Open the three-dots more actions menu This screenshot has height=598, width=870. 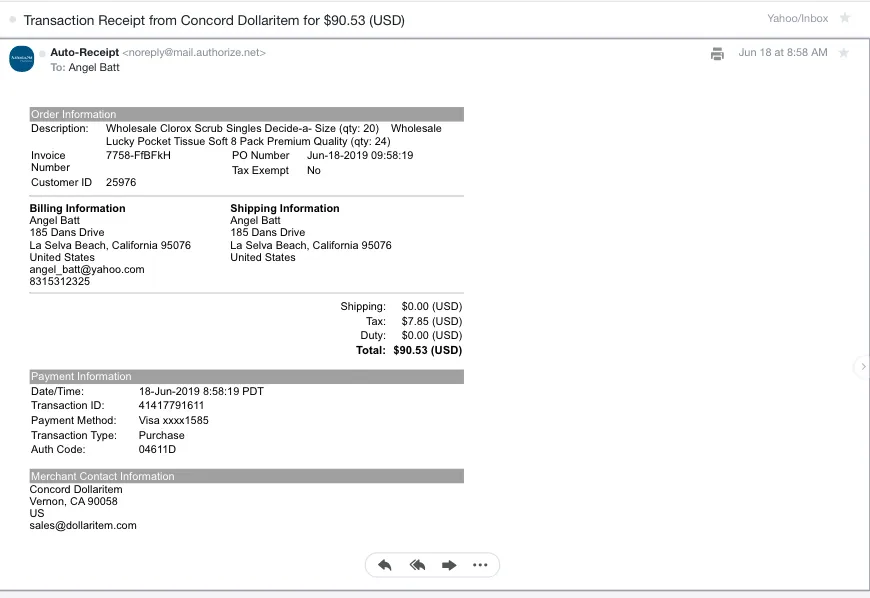(x=480, y=565)
